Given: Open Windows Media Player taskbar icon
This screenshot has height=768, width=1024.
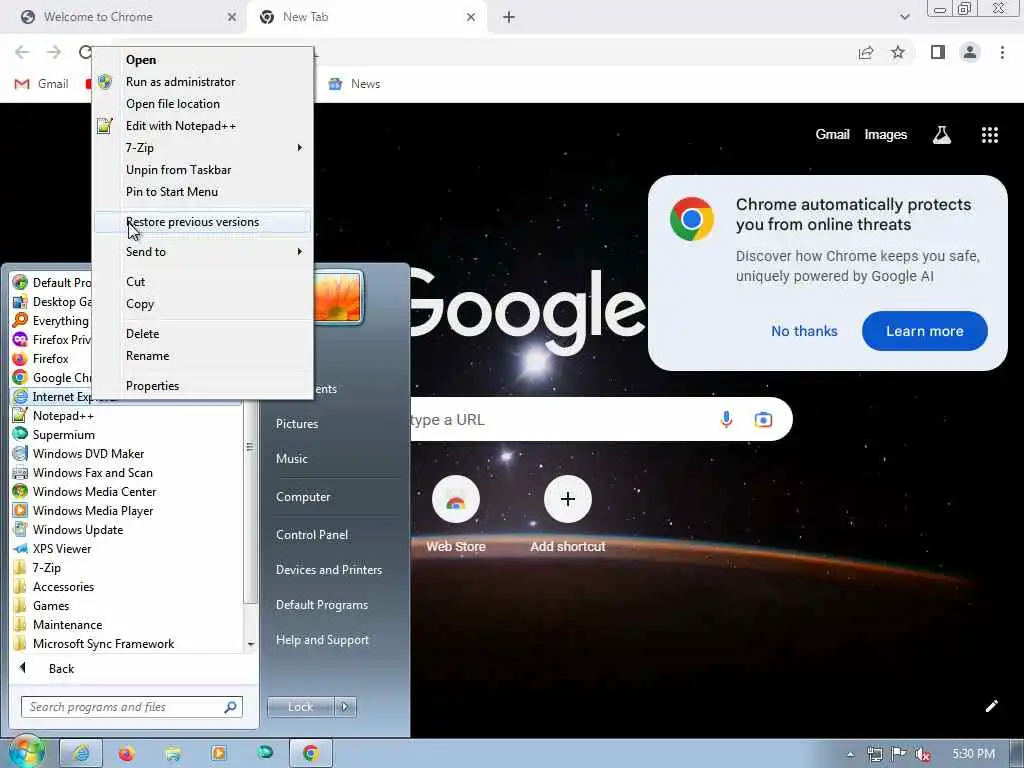Looking at the screenshot, I should click(x=219, y=754).
